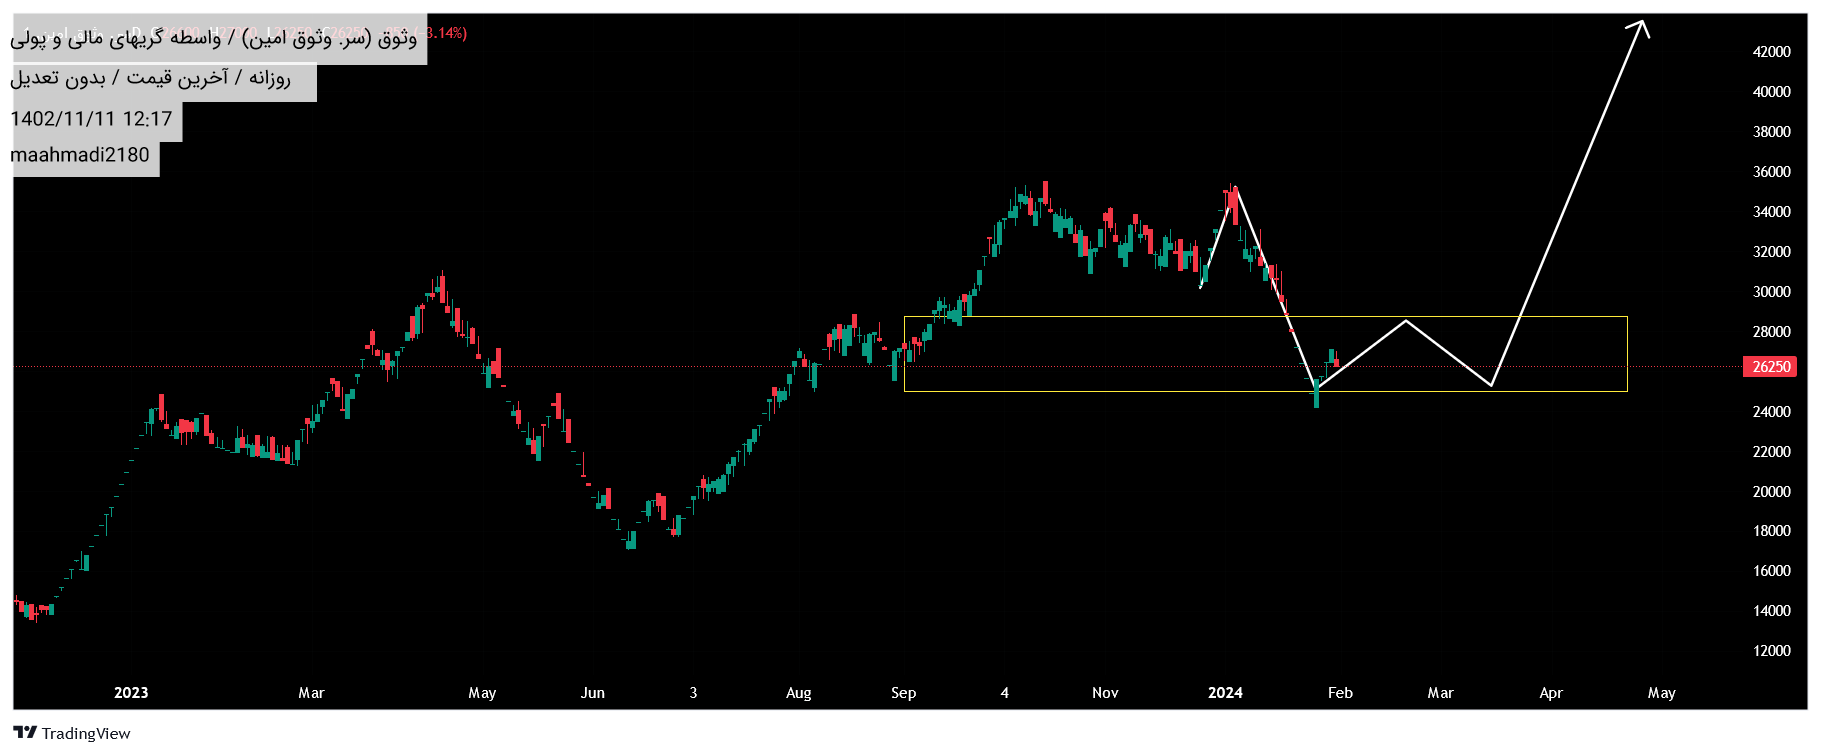Select the 30000 price level on scale
Viewport: 1821px width, 754px height.
point(1771,292)
